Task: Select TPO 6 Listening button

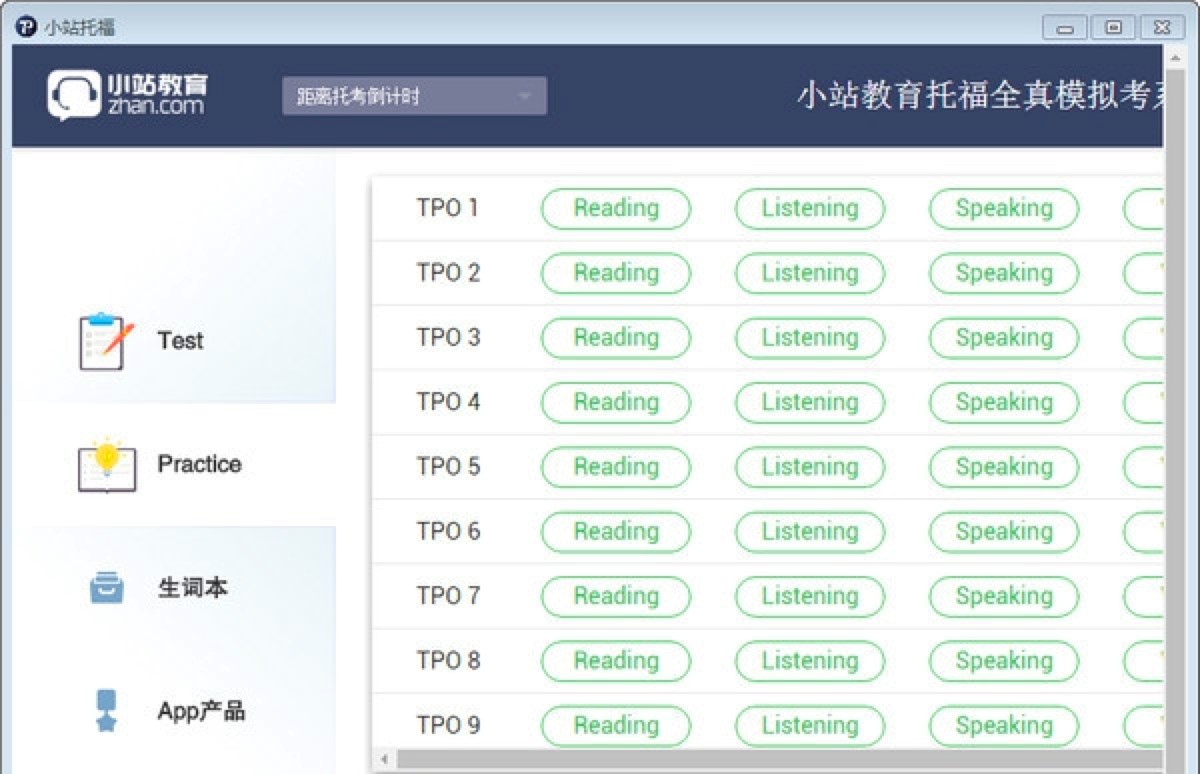Action: (x=810, y=532)
